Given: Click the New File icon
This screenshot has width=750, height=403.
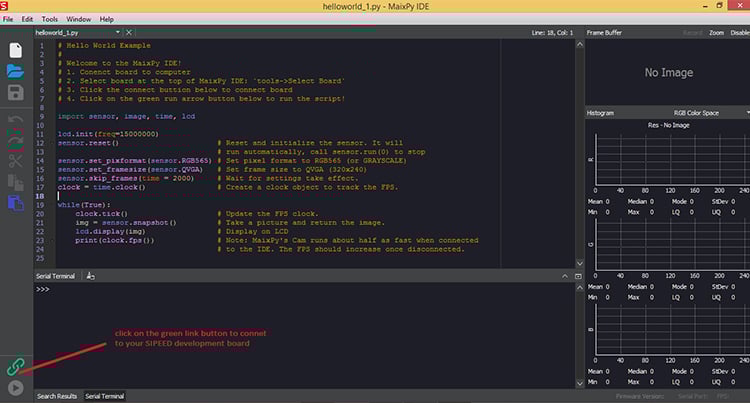Looking at the screenshot, I should click(x=15, y=49).
